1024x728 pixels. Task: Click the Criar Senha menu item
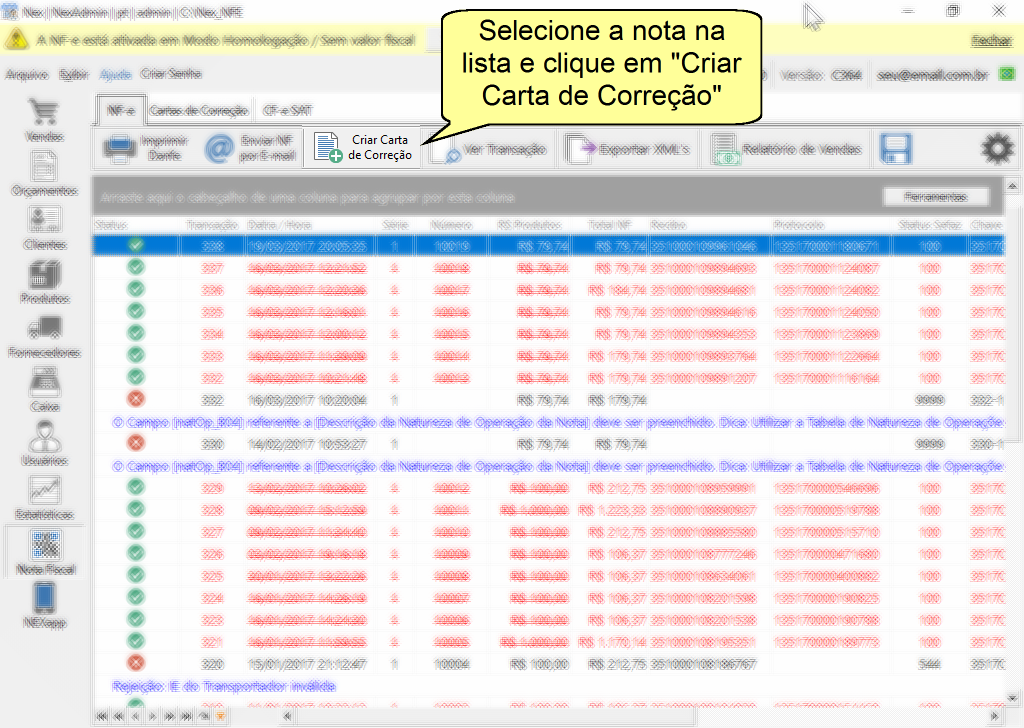tap(171, 74)
